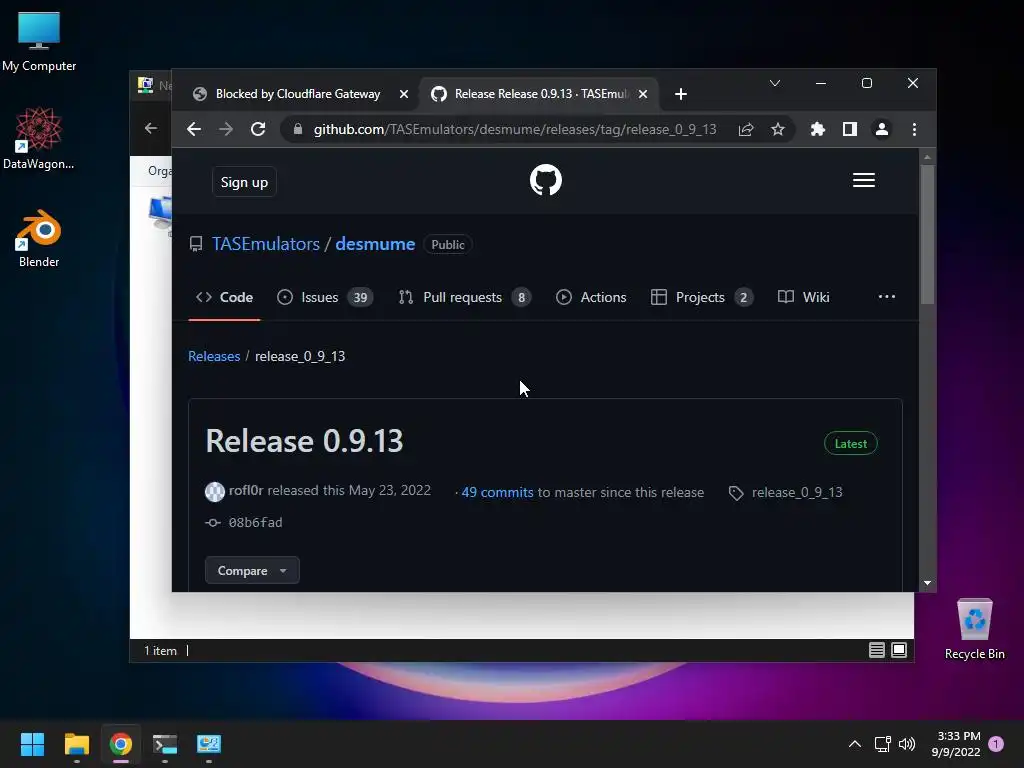Select the Release 0.9.13 browser tab

point(539,94)
